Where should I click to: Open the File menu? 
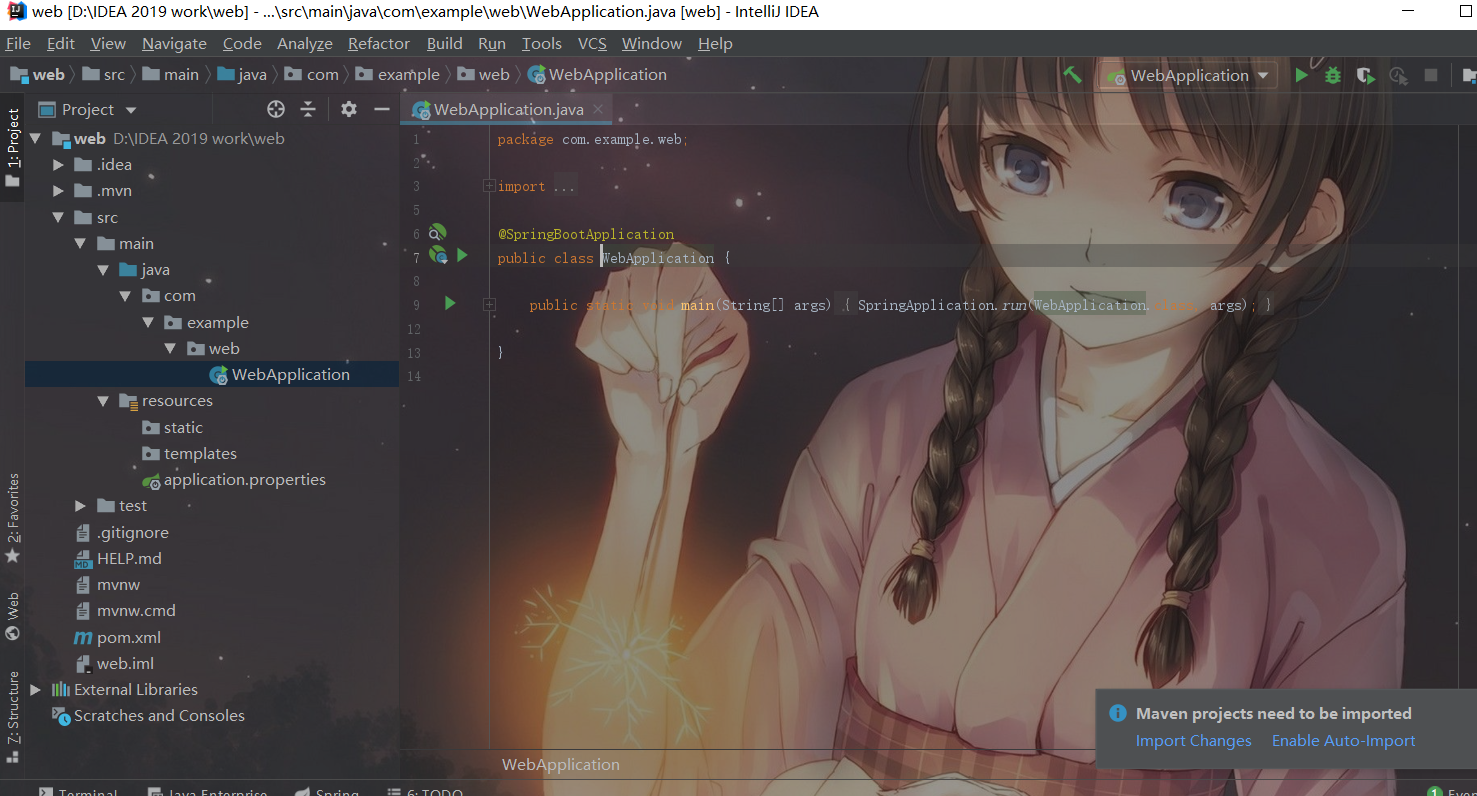tap(18, 43)
